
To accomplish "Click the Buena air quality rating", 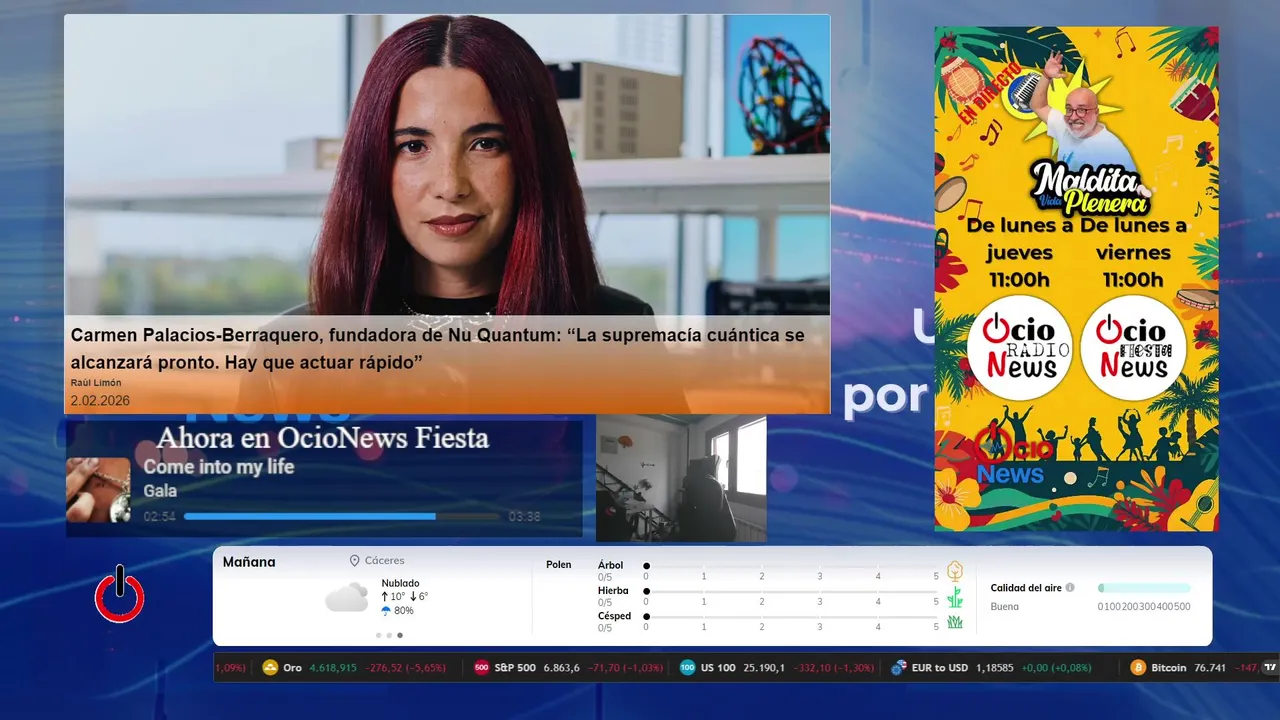I will click(x=1005, y=606).
